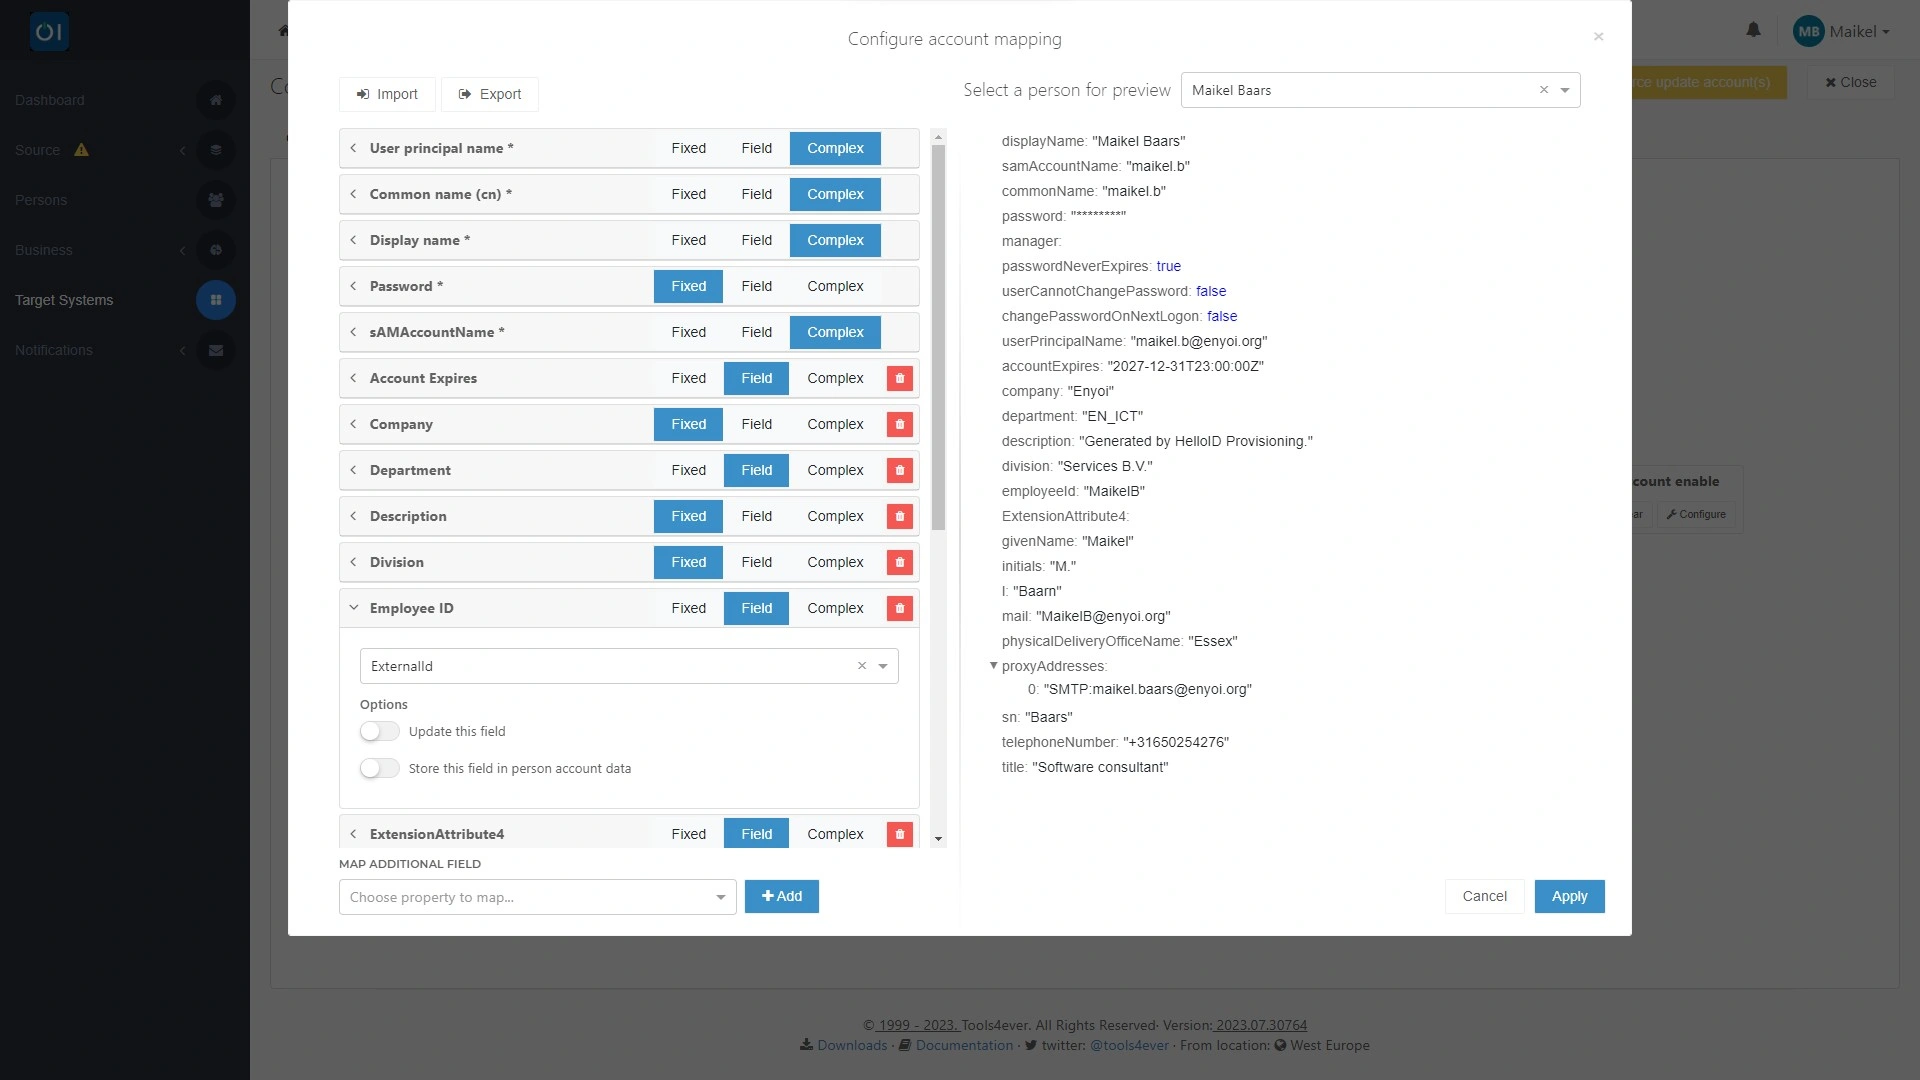This screenshot has height=1080, width=1920.
Task: Toggle 'Store this field in person account data'
Action: point(380,769)
